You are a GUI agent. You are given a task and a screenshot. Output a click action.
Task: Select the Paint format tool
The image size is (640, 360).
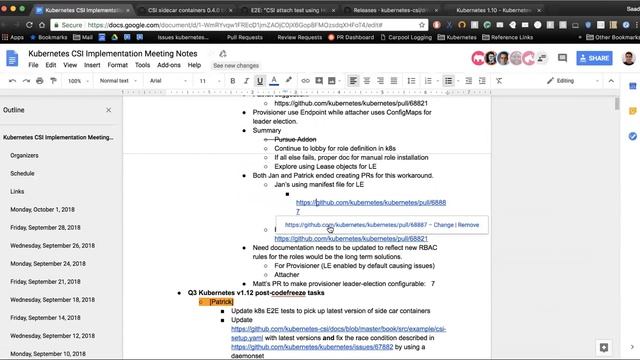point(53,81)
